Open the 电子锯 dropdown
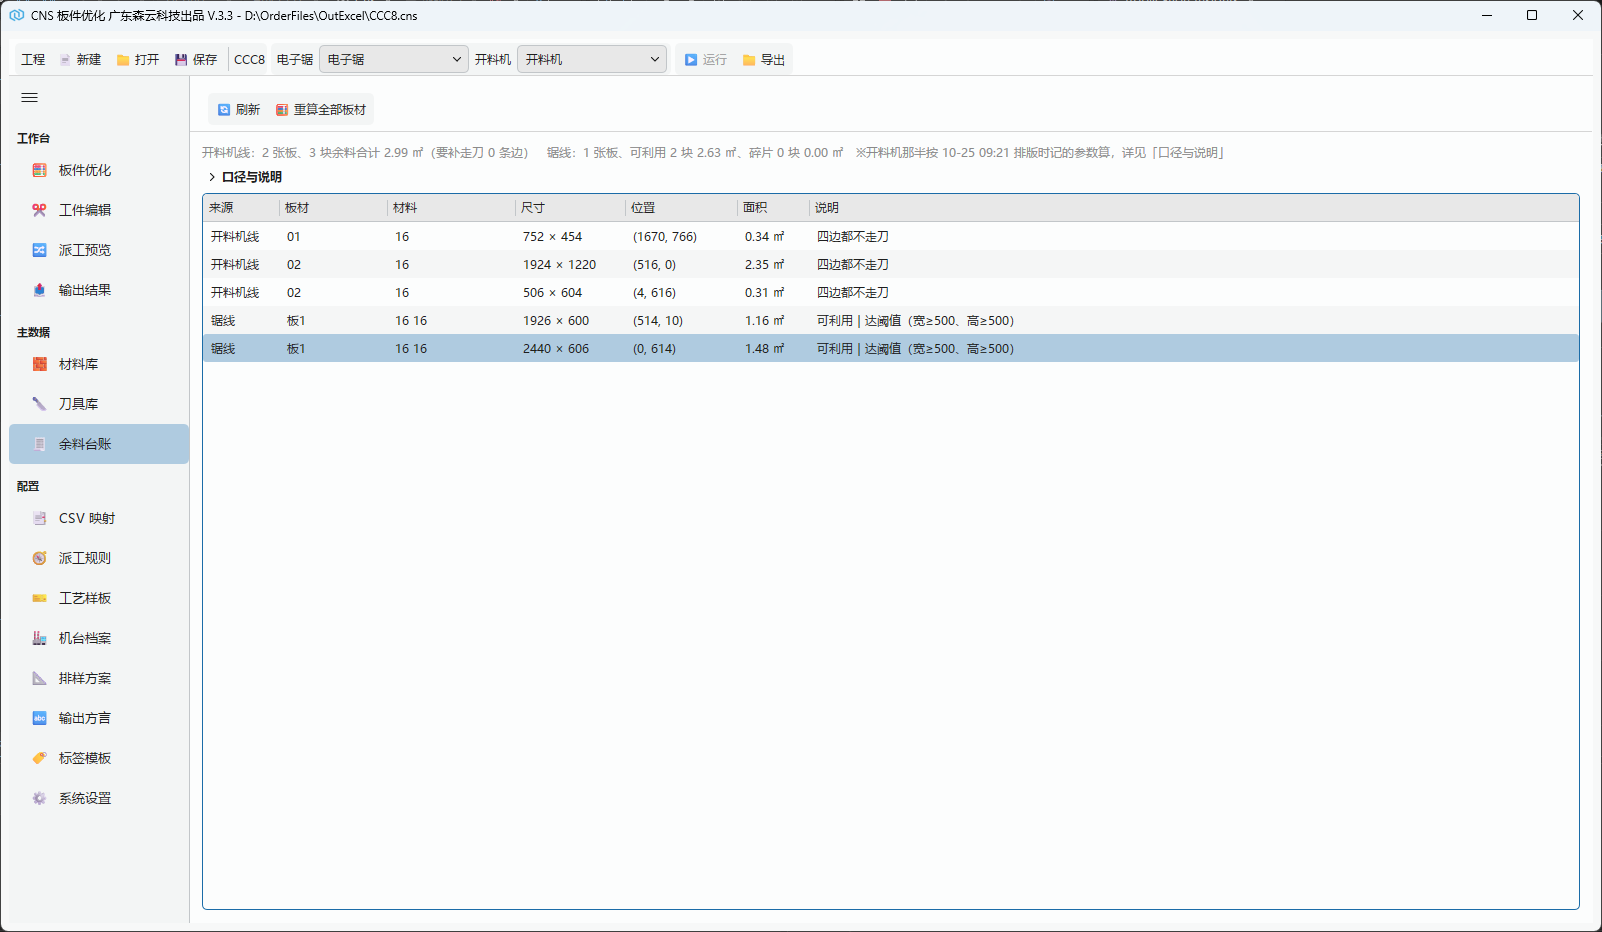The width and height of the screenshot is (1602, 932). pyautogui.click(x=394, y=60)
